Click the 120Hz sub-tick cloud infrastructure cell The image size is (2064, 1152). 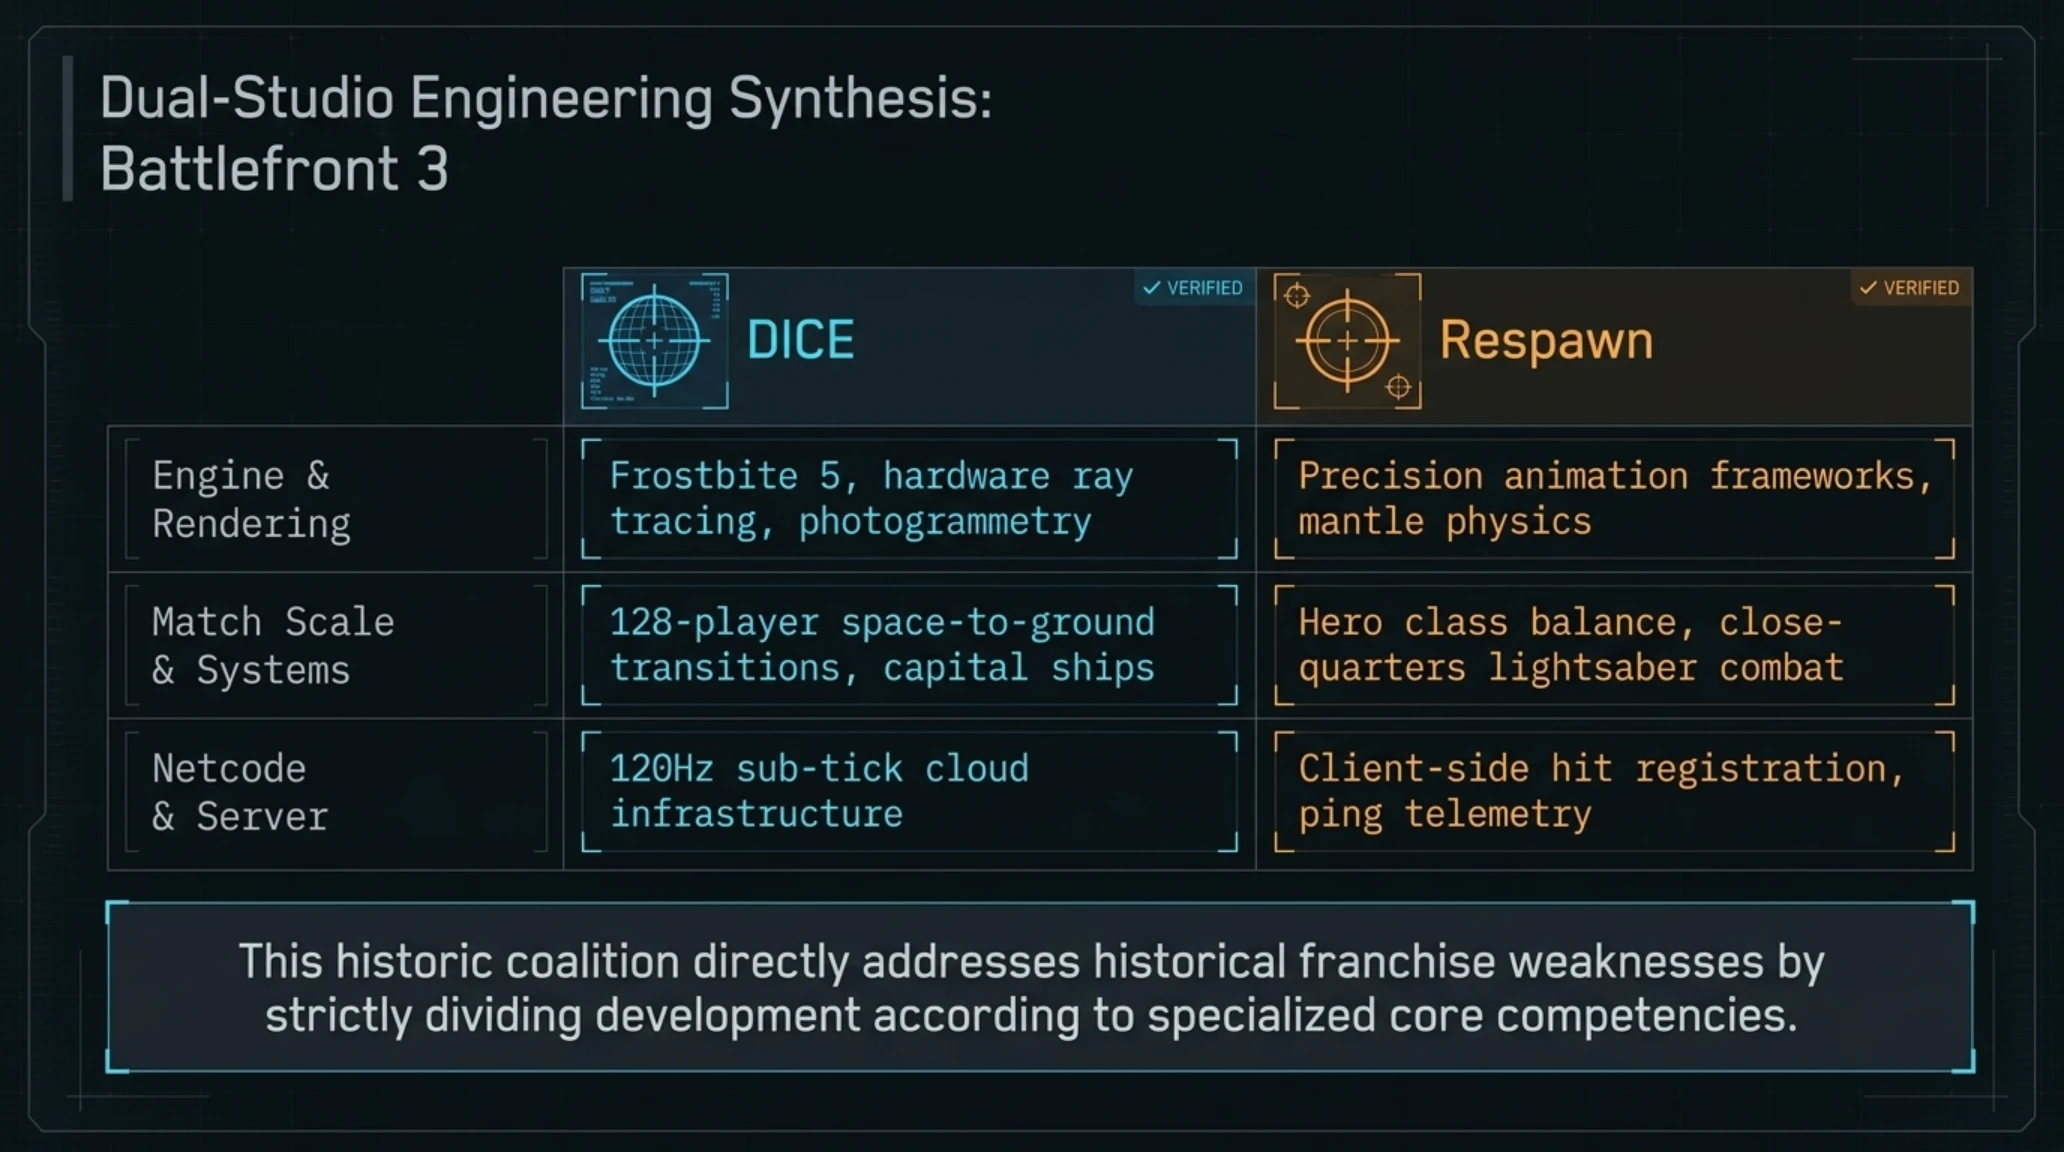(909, 792)
